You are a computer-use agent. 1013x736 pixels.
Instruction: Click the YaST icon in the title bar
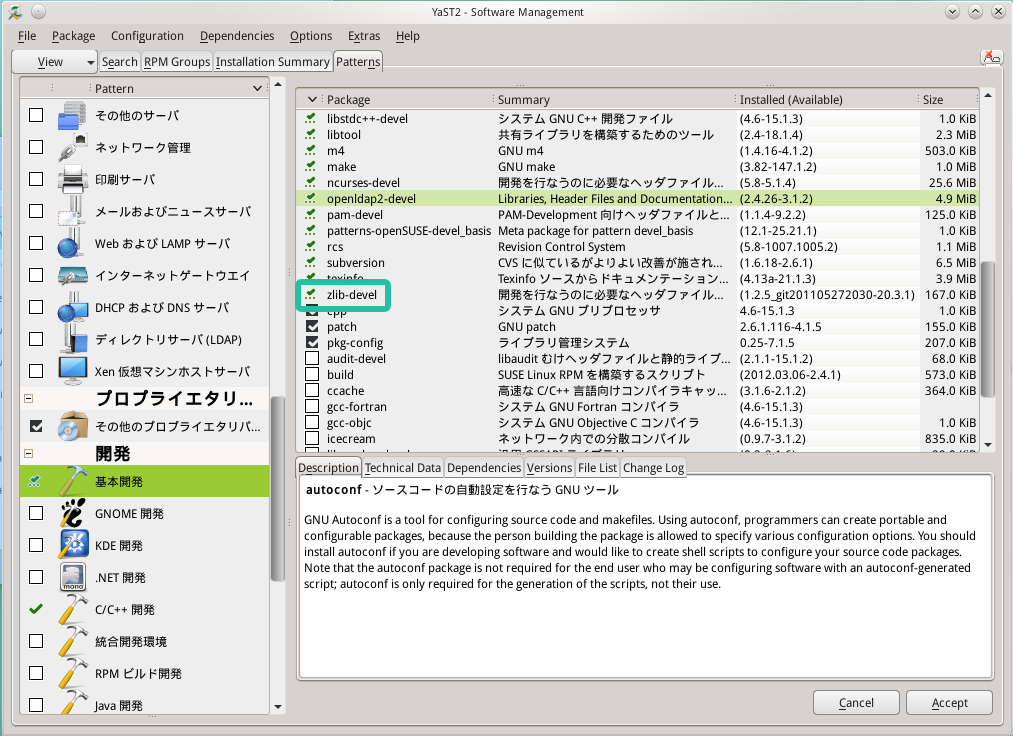point(15,12)
